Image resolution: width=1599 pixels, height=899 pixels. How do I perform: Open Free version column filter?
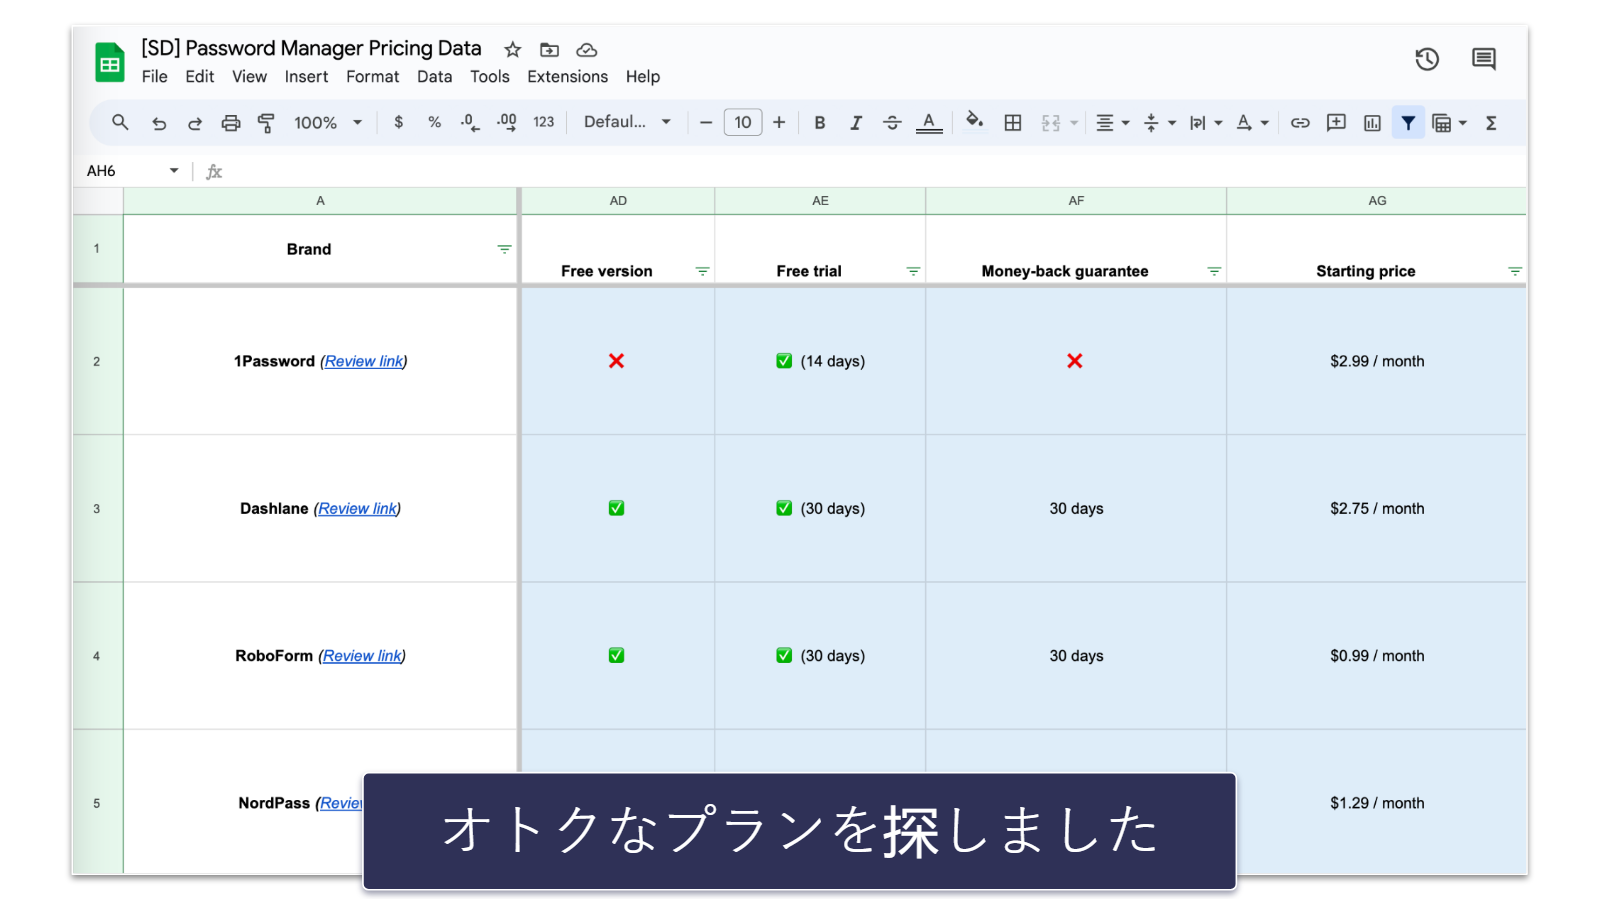coord(702,271)
